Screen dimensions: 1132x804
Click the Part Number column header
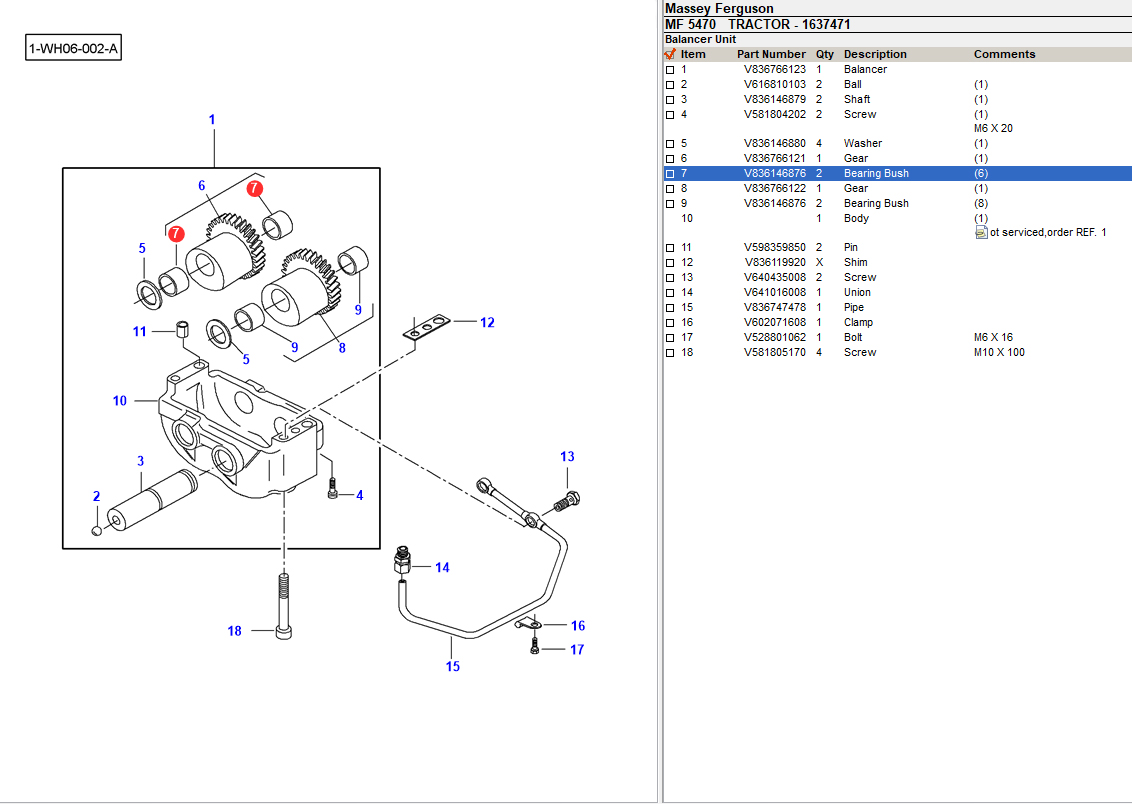tap(770, 54)
